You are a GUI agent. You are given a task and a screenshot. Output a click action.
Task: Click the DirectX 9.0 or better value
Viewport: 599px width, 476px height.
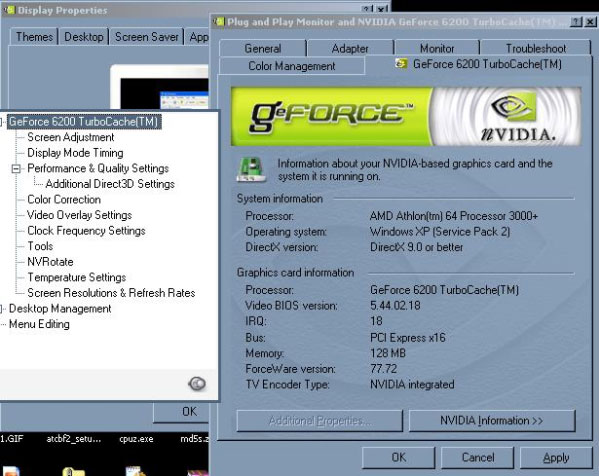click(x=416, y=247)
